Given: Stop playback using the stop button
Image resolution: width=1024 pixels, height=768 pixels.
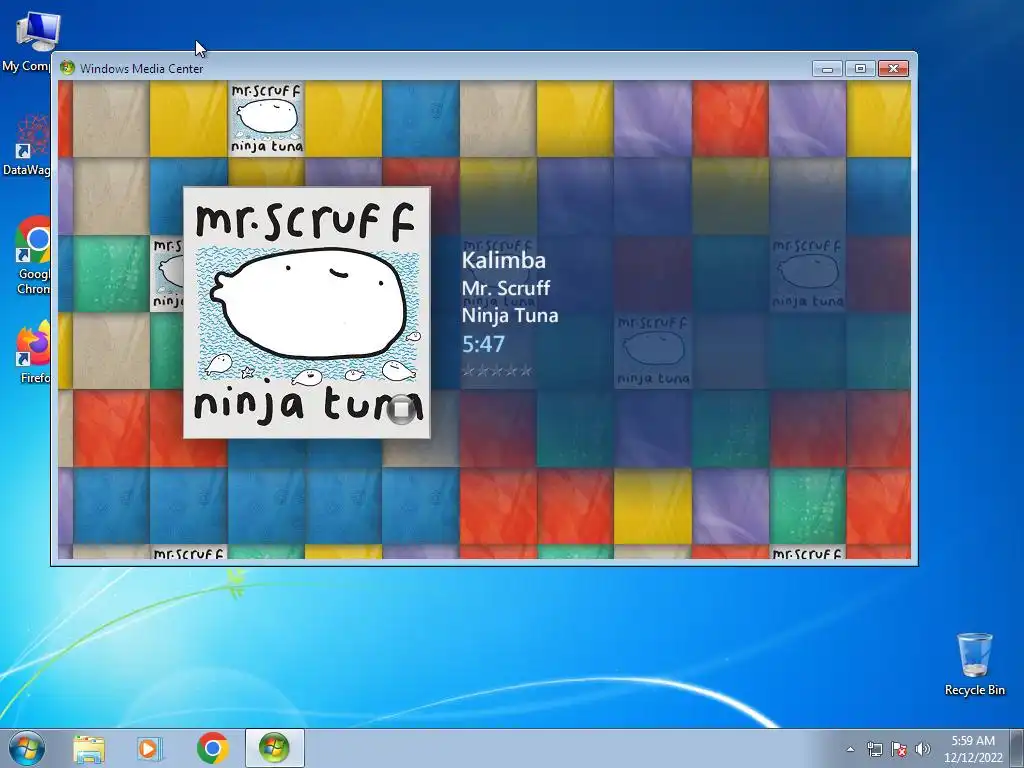Looking at the screenshot, I should (x=402, y=409).
